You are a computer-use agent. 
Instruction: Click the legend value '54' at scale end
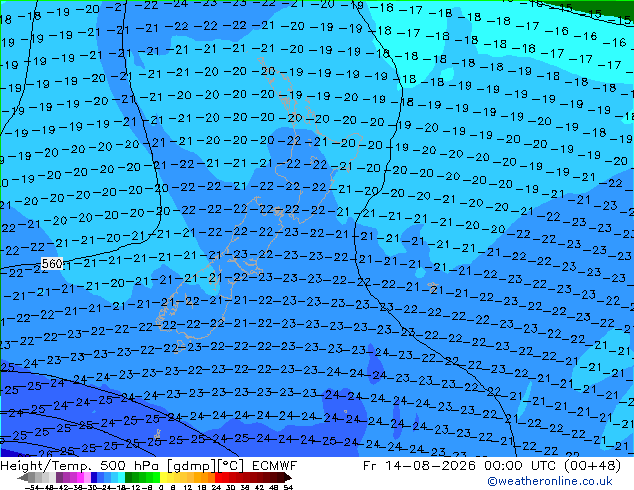coord(288,487)
